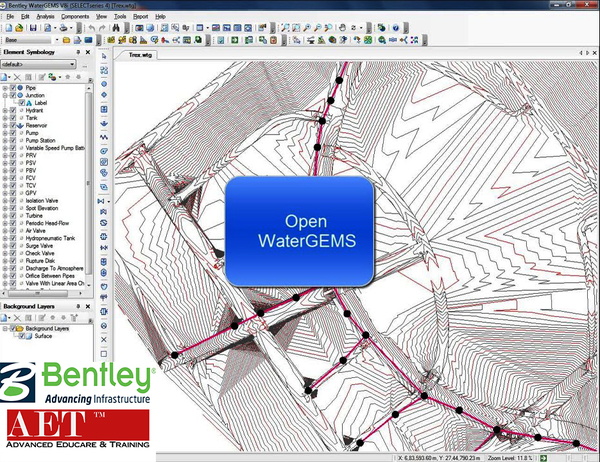Open the <default> symbology dropdown
The height and width of the screenshot is (462, 600).
point(72,64)
